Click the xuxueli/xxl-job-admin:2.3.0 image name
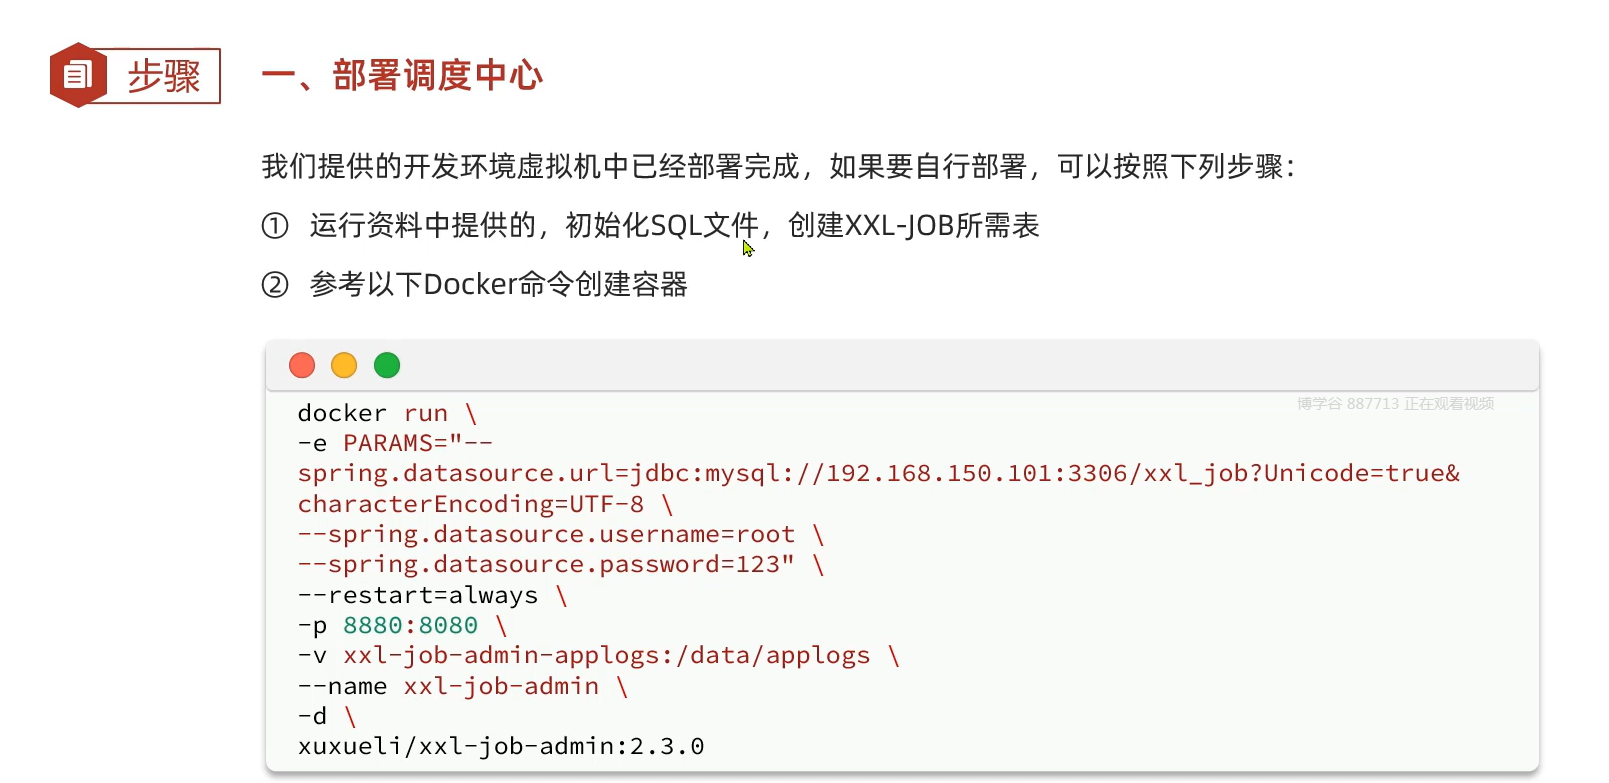Image resolution: width=1609 pixels, height=783 pixels. pos(501,746)
